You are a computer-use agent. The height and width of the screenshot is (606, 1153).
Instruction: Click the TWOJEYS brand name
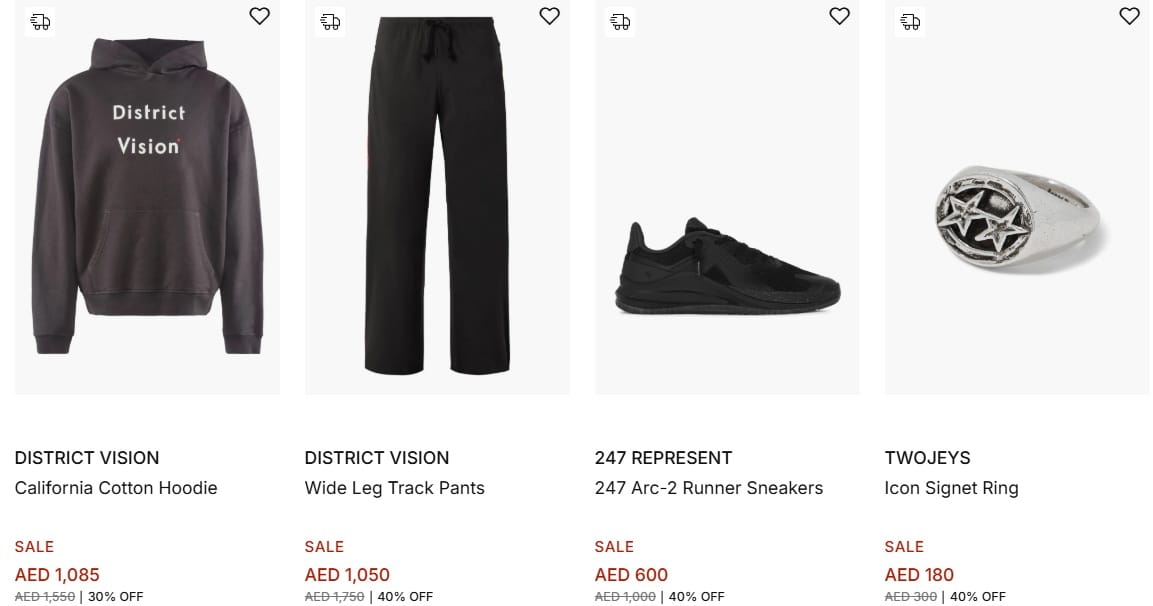coord(927,458)
